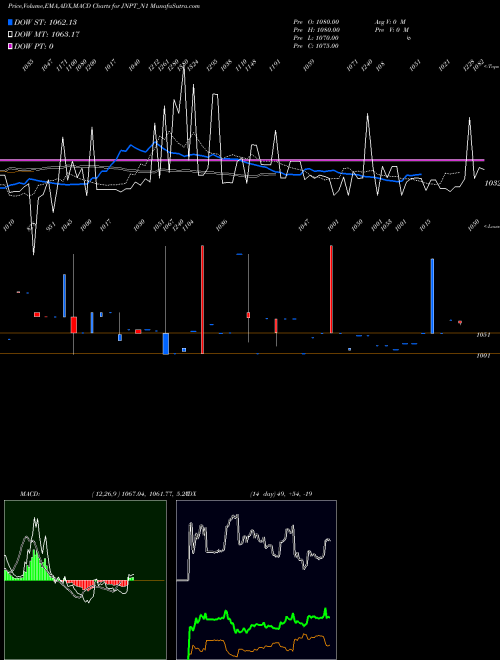Screen dimensions: 500x660
Task: Click the white DOW MT legend swatch
Action: [x=10, y=35]
